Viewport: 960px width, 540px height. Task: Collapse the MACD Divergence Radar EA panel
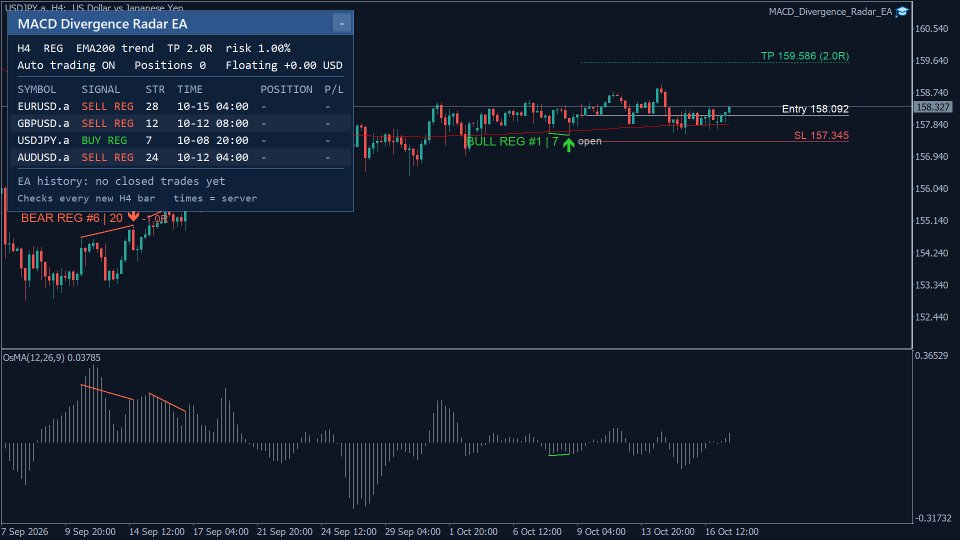(x=342, y=24)
